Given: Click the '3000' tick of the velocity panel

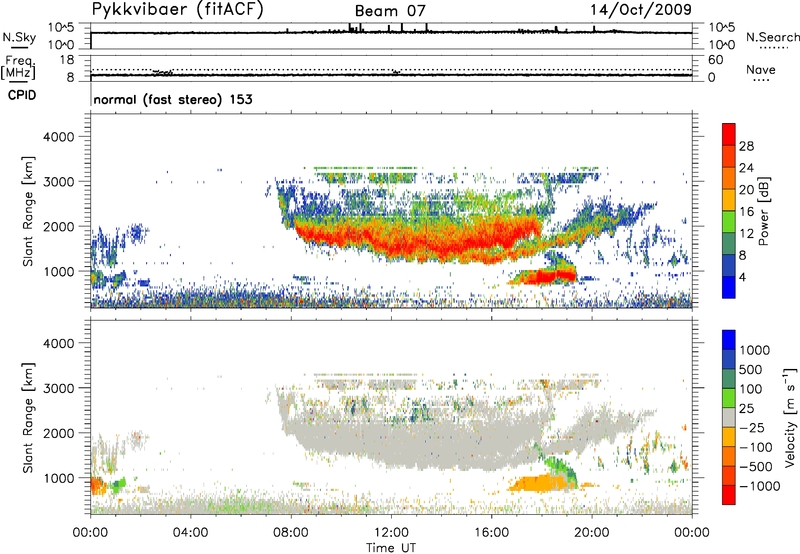Looking at the screenshot, I should [59, 389].
